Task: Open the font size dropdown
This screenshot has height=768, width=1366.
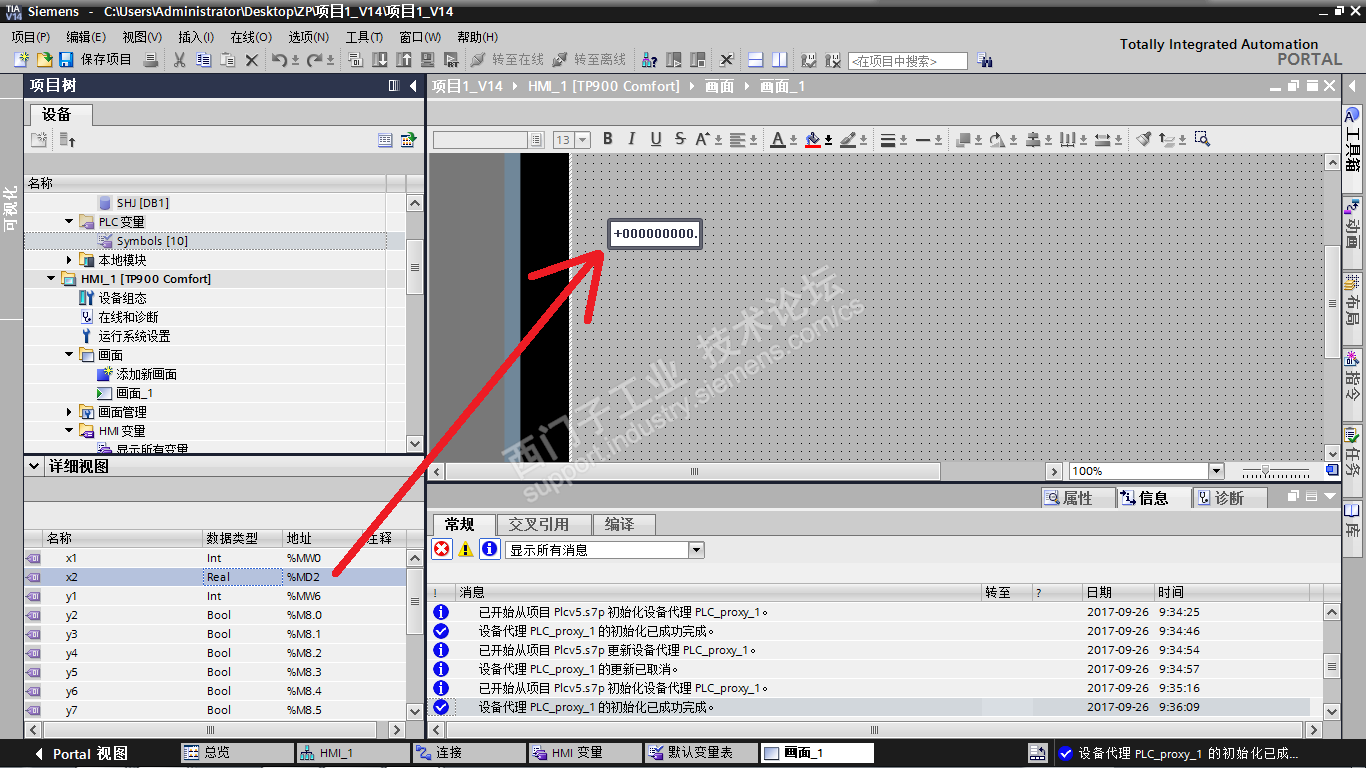Action: pos(582,140)
